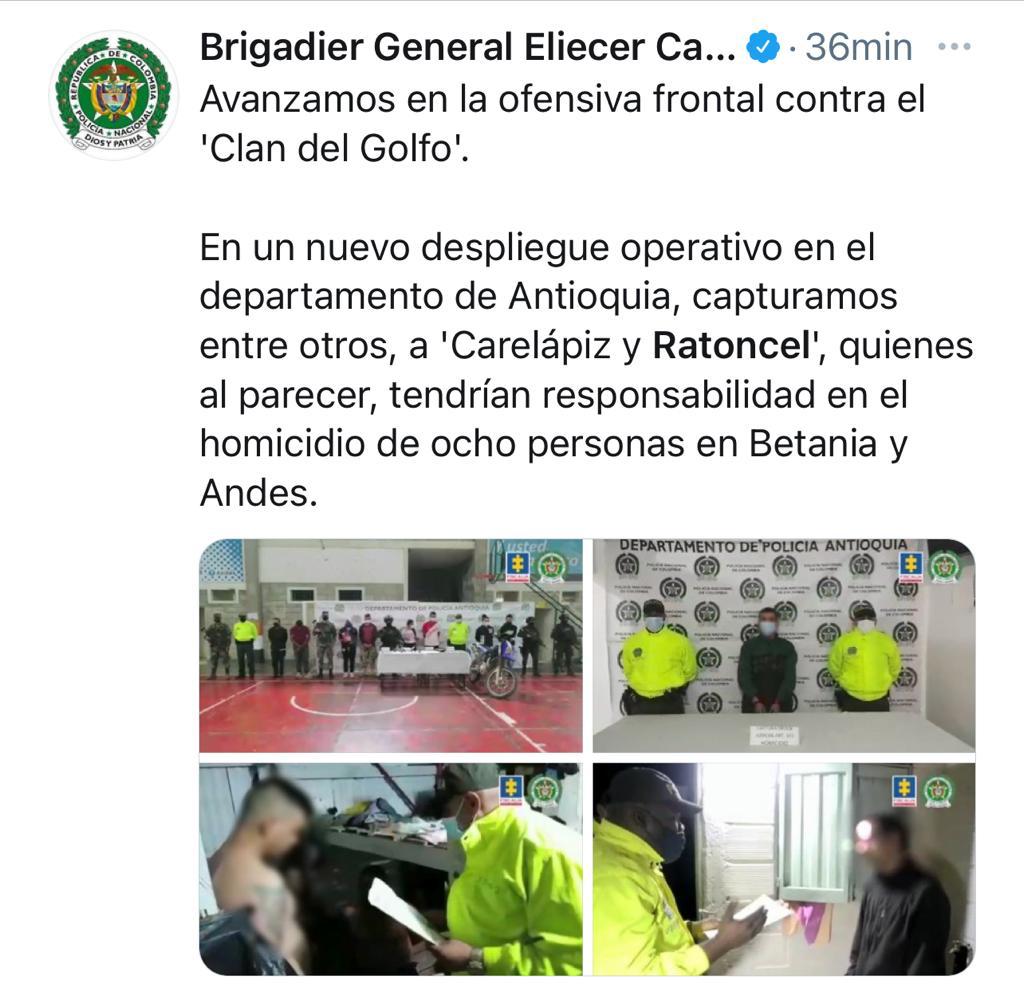Click the bold word Ratoncel

(731, 346)
